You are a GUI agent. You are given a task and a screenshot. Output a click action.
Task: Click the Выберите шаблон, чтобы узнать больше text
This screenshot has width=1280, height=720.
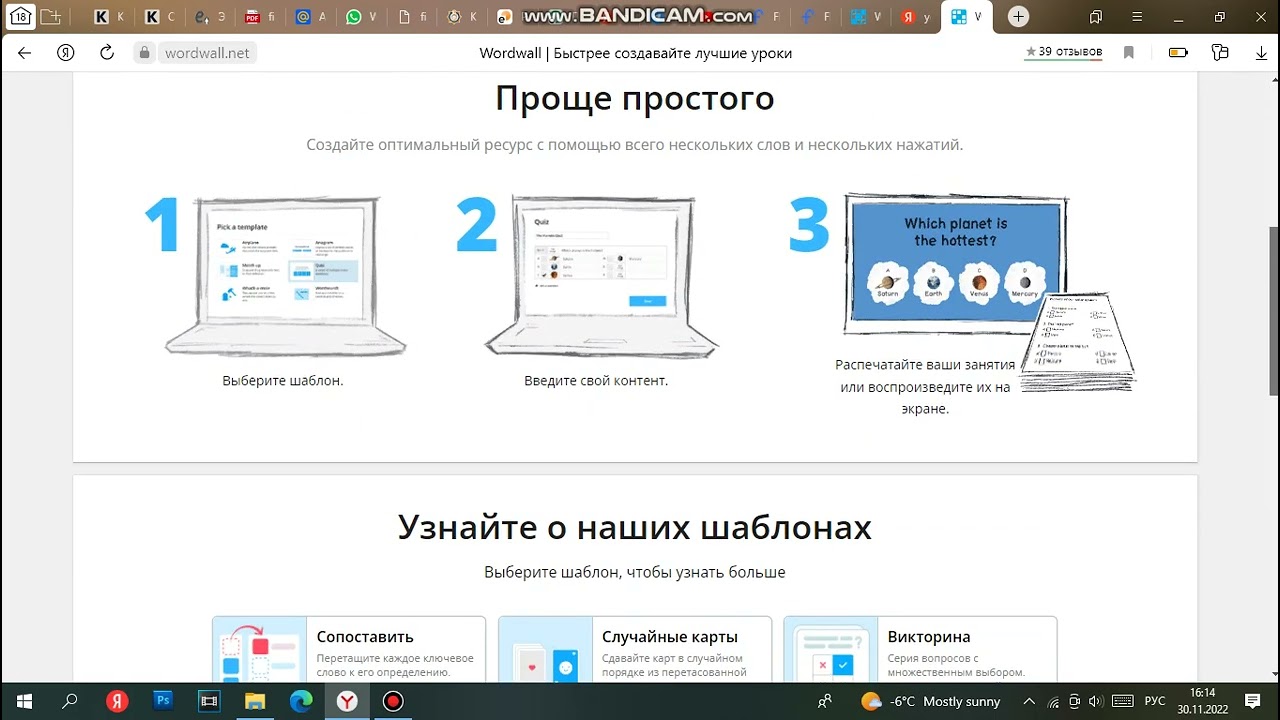(x=635, y=572)
